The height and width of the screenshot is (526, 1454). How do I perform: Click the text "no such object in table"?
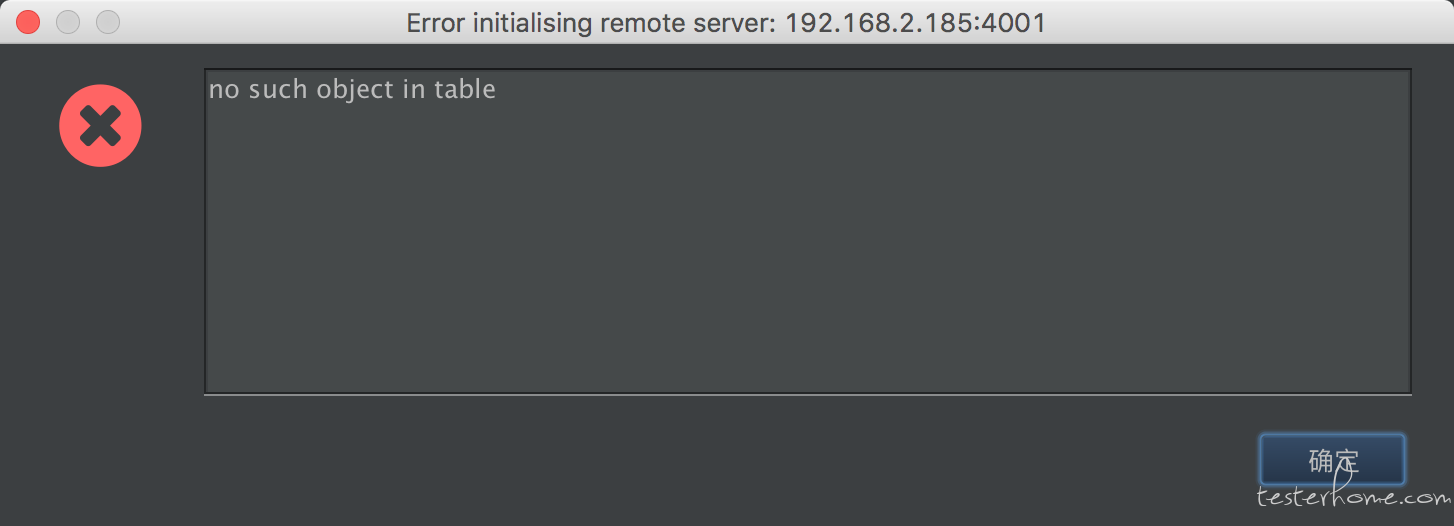pyautogui.click(x=352, y=90)
